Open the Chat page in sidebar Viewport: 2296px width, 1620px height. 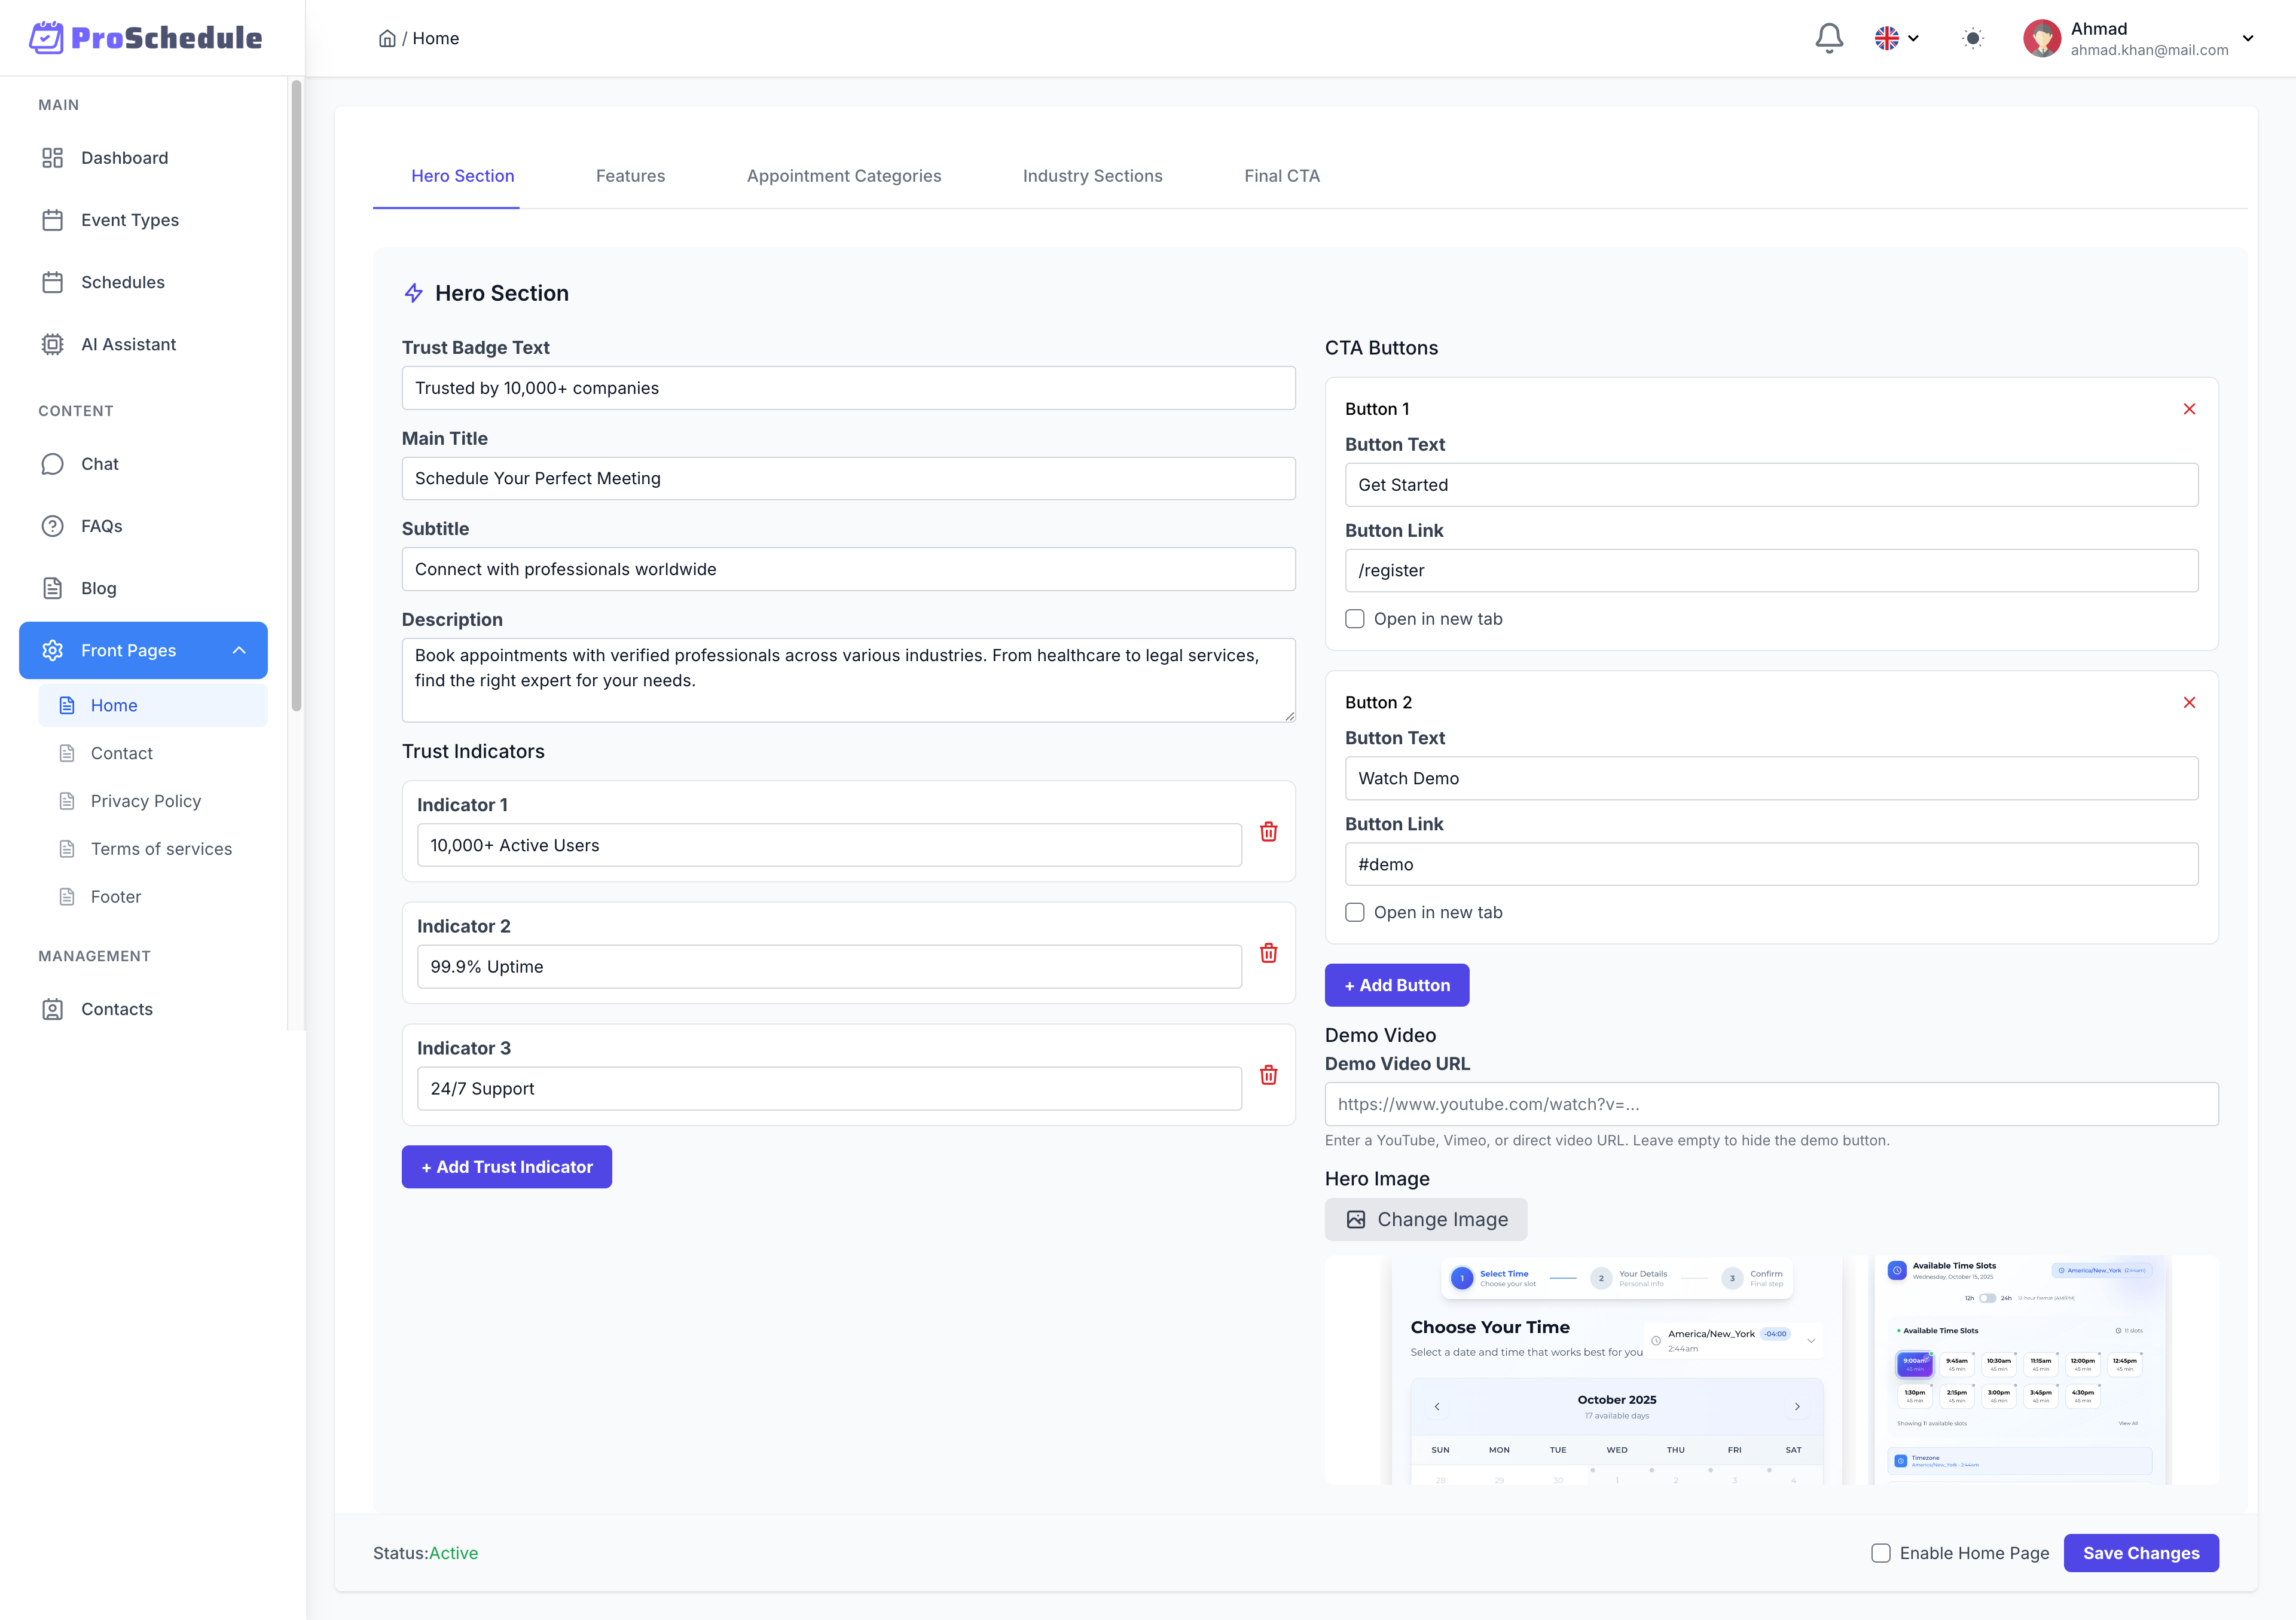(99, 464)
